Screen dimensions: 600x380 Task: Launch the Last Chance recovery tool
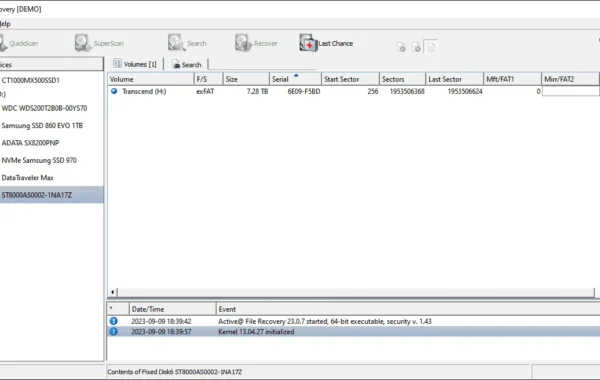click(326, 43)
